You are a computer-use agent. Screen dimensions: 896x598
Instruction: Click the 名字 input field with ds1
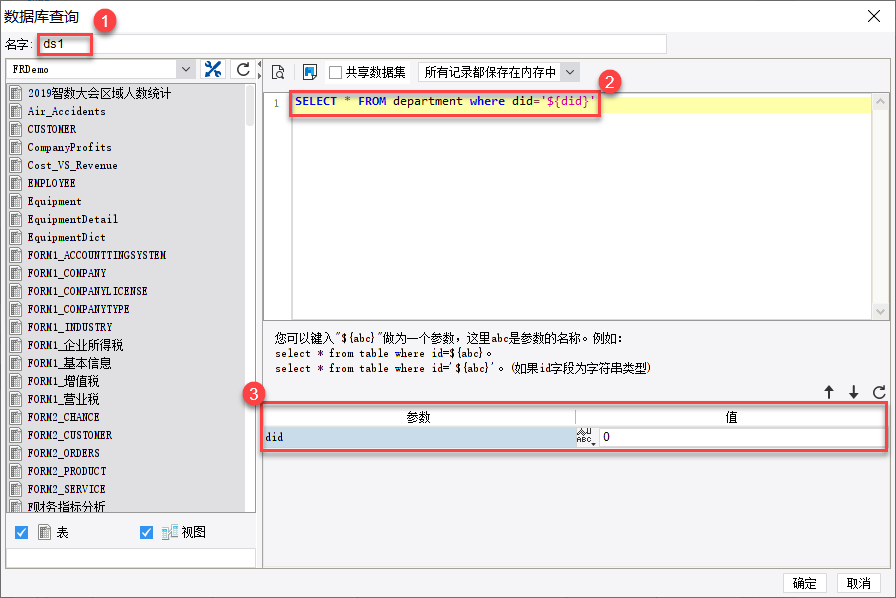(352, 44)
